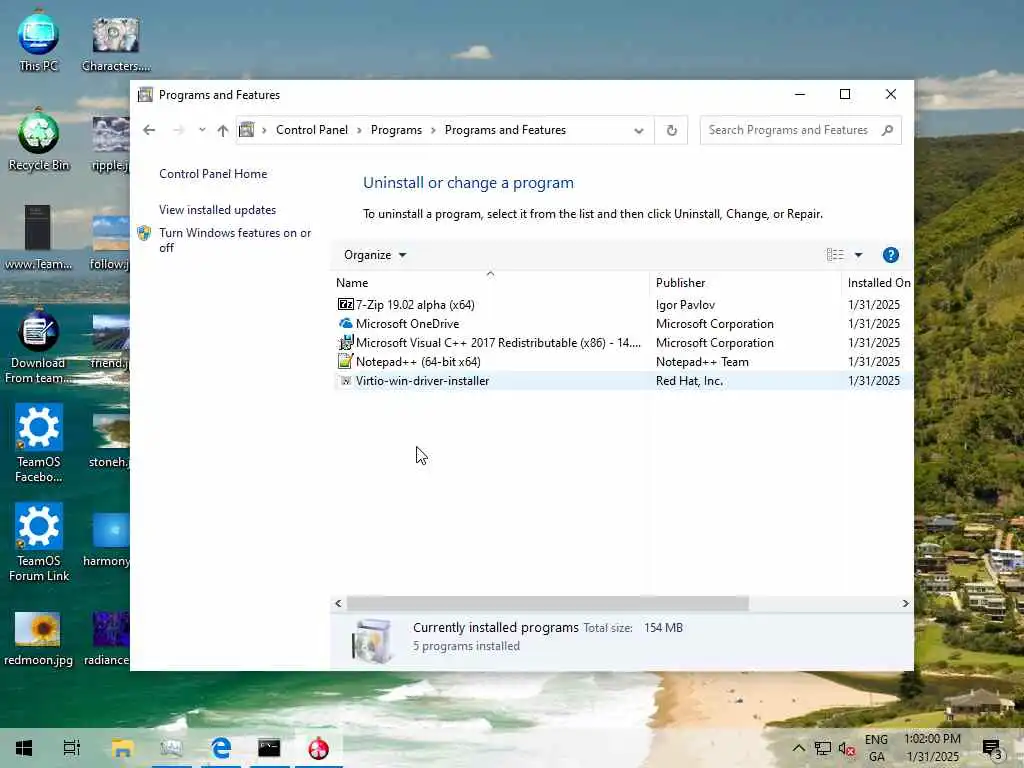Click the Igor Pavlov publisher cell
The image size is (1024, 768).
[685, 305]
